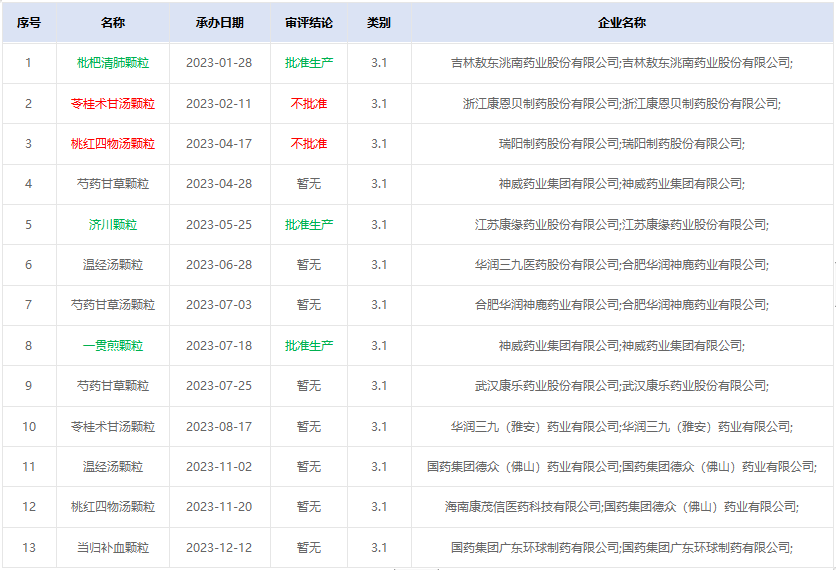This screenshot has height=570, width=836.
Task: Open the 一贯煎颗粒 drug name
Action: [x=113, y=346]
